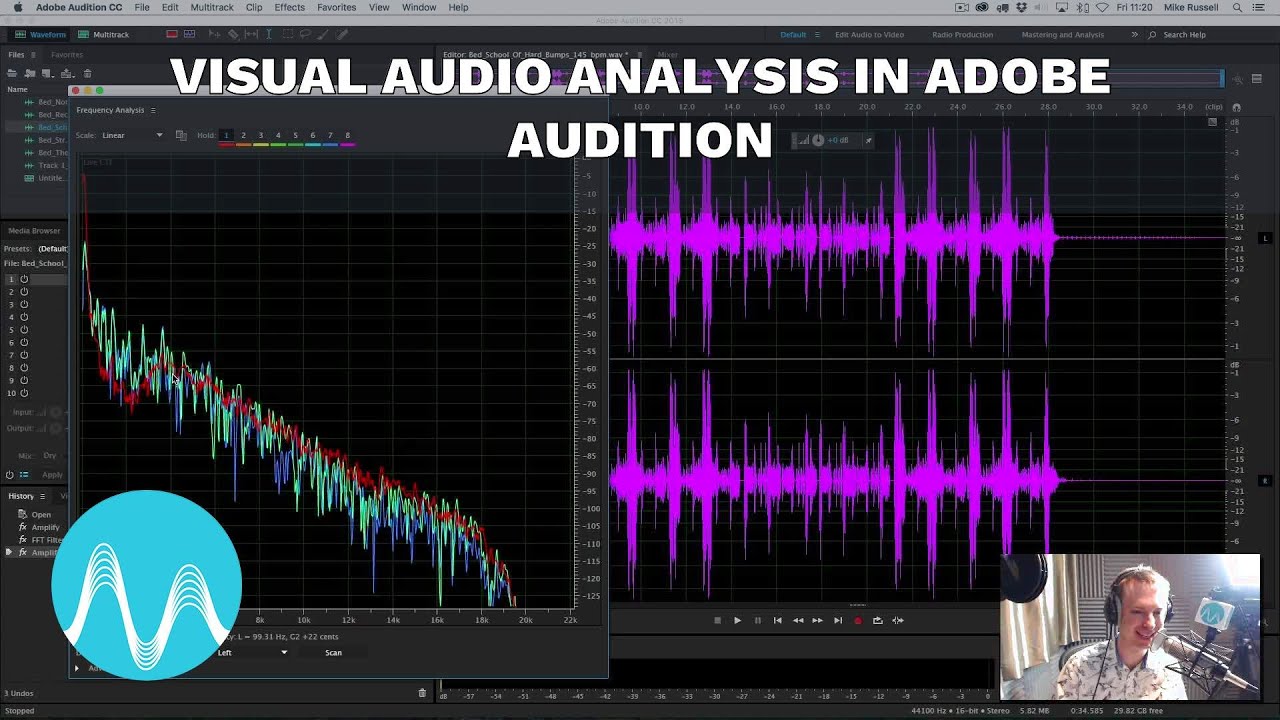Click the Scan button

pyautogui.click(x=333, y=653)
